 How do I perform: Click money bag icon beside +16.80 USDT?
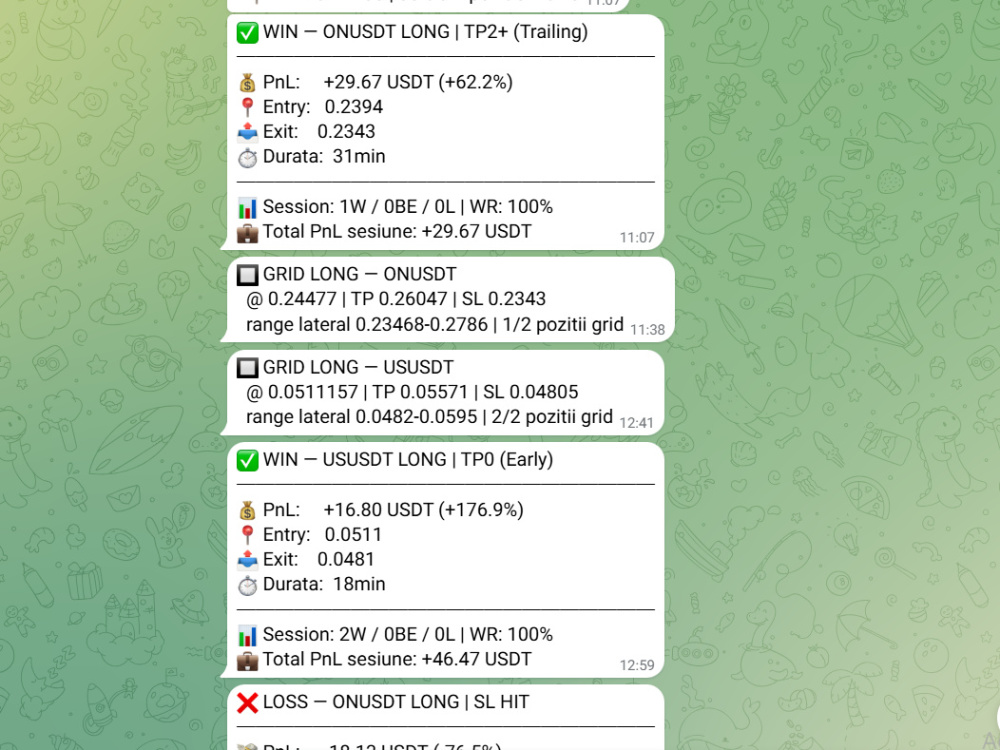[x=247, y=511]
